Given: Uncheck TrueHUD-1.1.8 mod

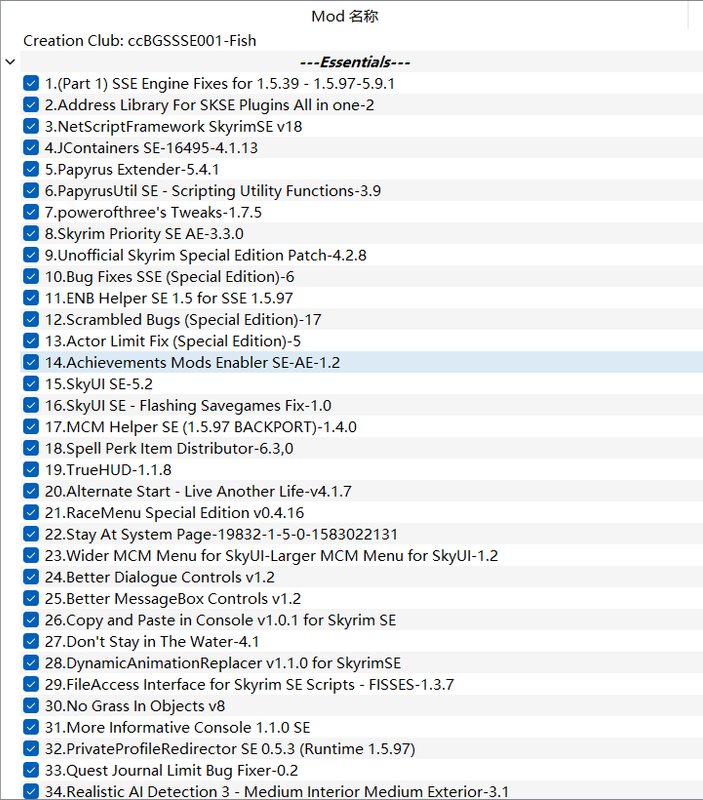Looking at the screenshot, I should point(31,469).
